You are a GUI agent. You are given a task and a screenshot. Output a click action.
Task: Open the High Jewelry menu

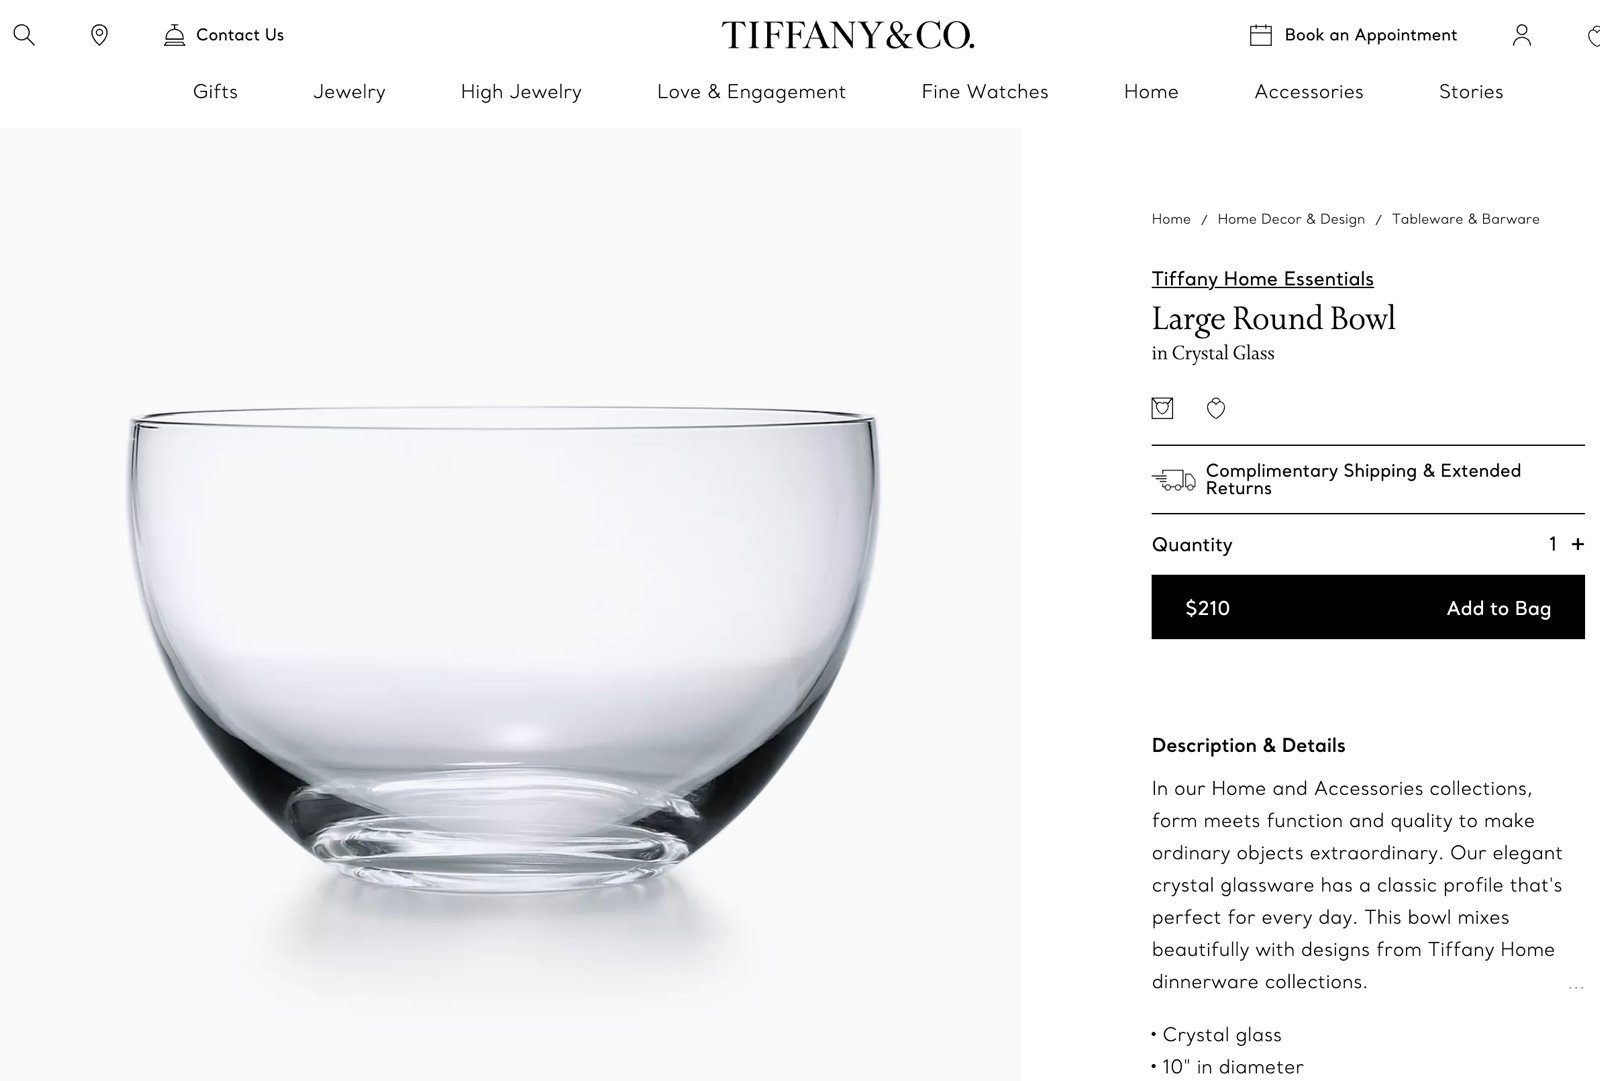[x=521, y=92]
